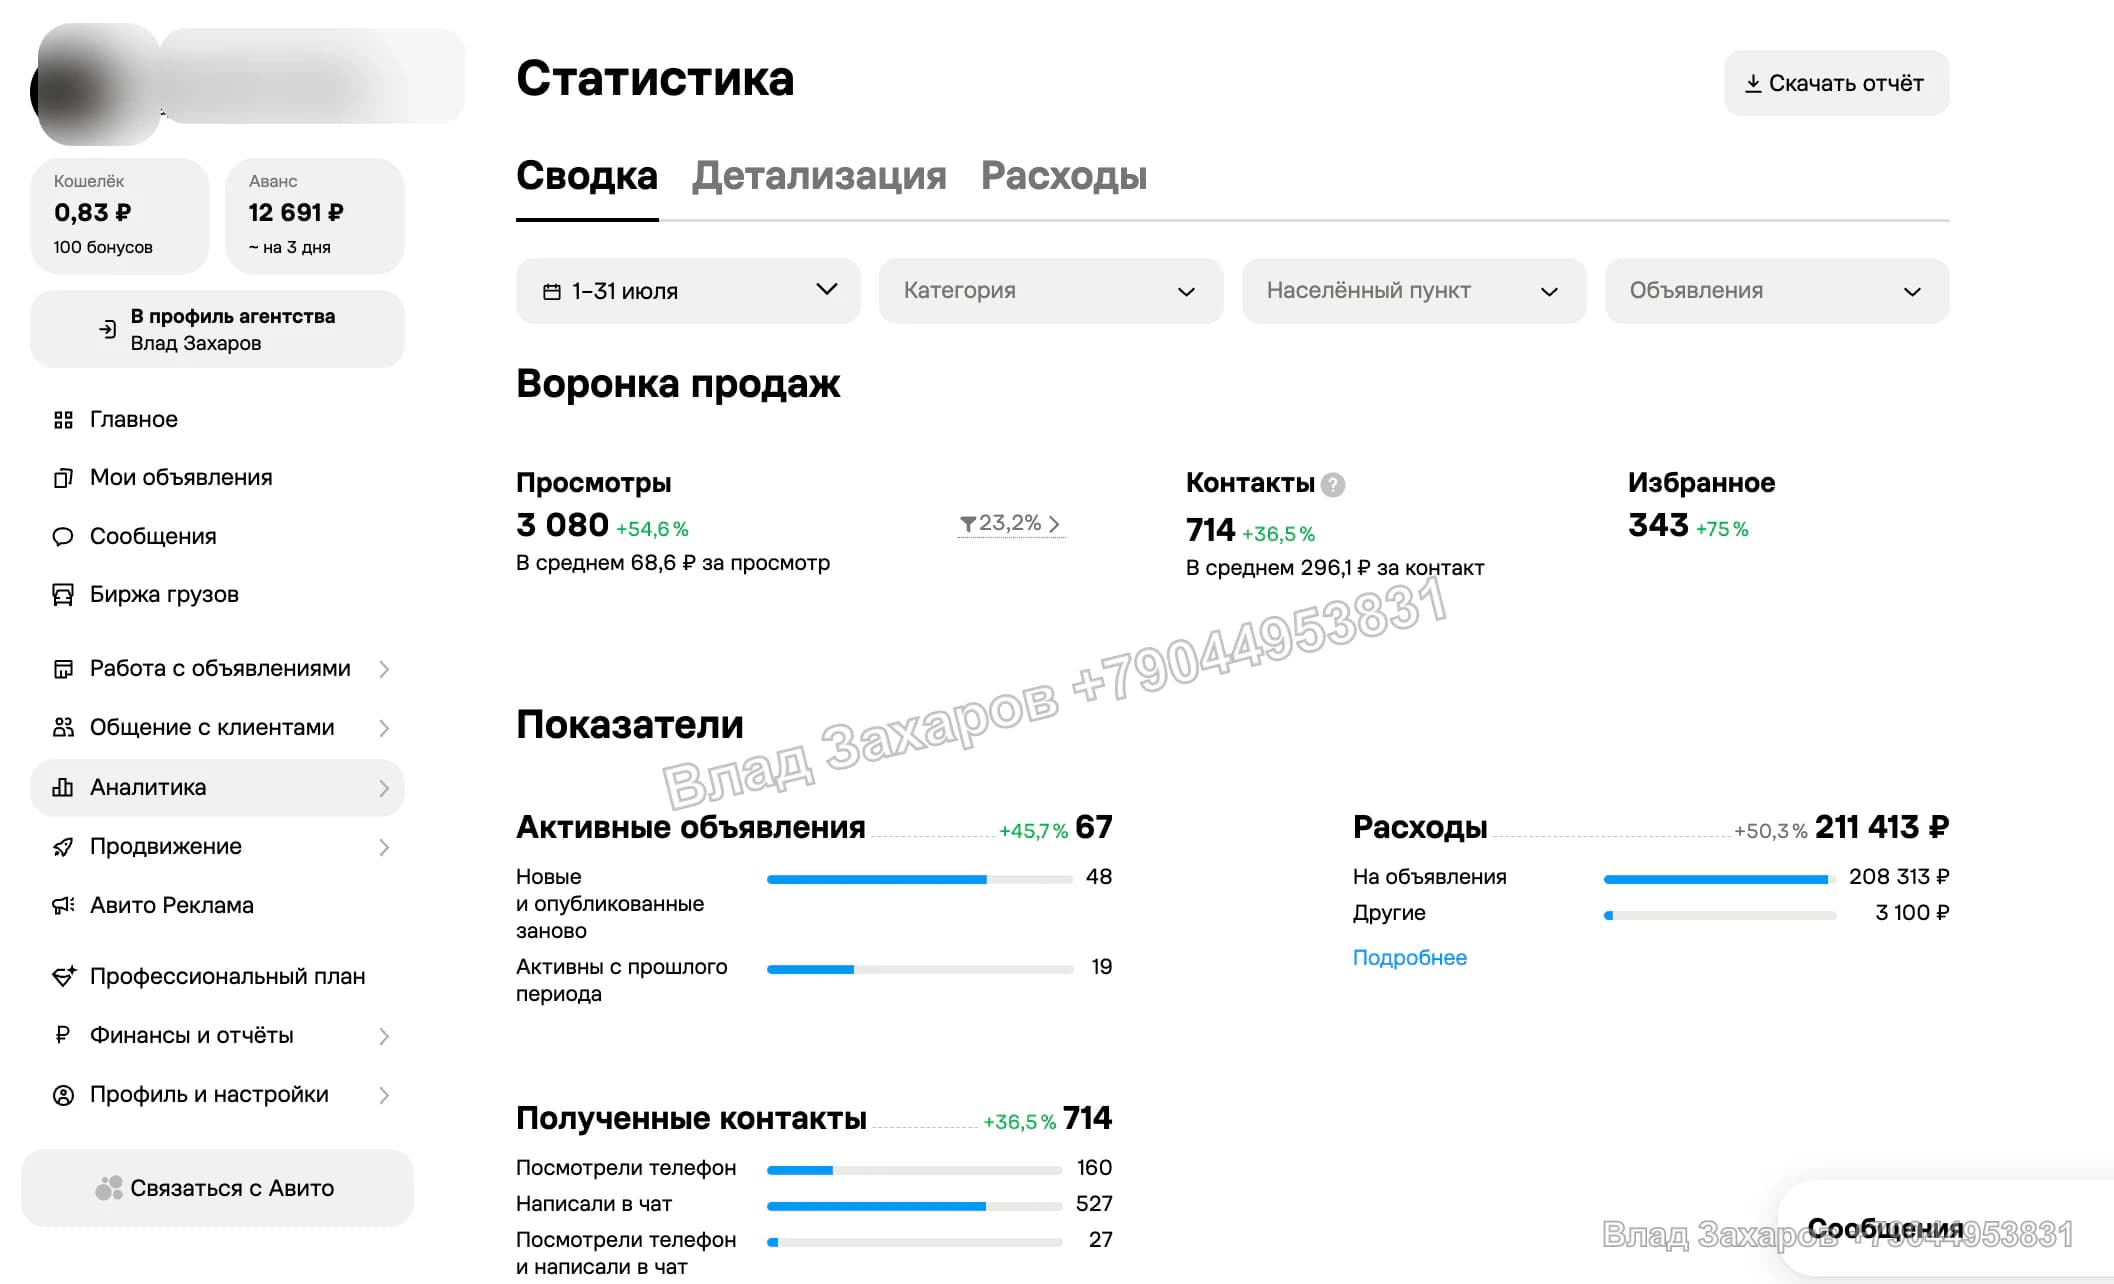Image resolution: width=2114 pixels, height=1284 pixels.
Task: Click Связаться с Авито button
Action: 217,1188
